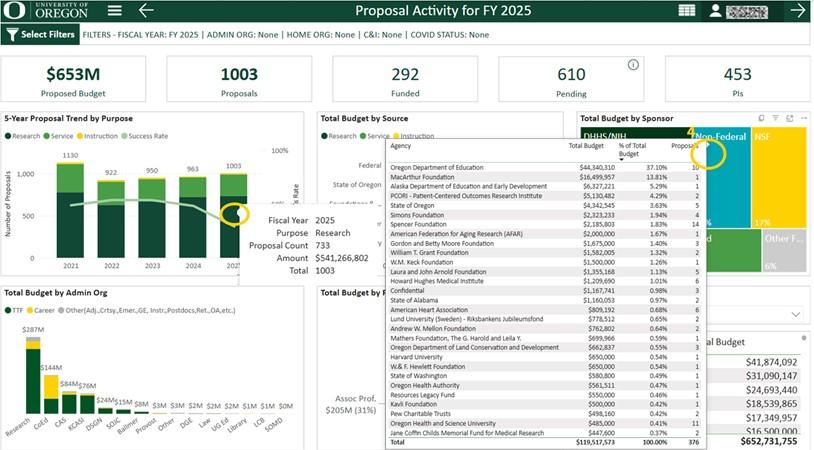814x450 pixels.
Task: Select Oregon Department of Education row
Action: [544, 168]
